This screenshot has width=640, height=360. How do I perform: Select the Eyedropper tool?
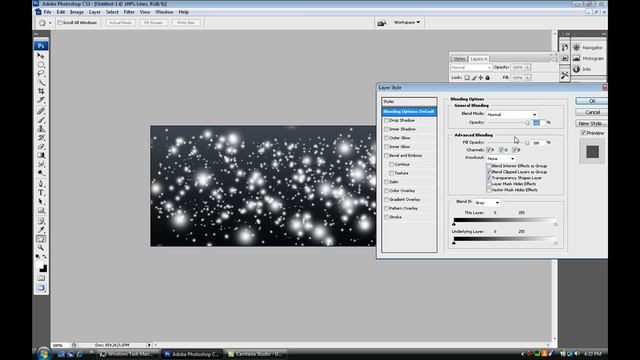click(41, 230)
